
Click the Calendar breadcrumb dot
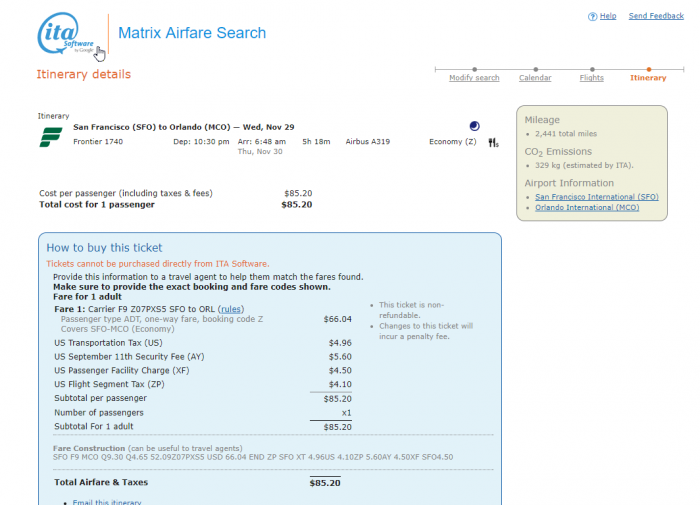536,69
